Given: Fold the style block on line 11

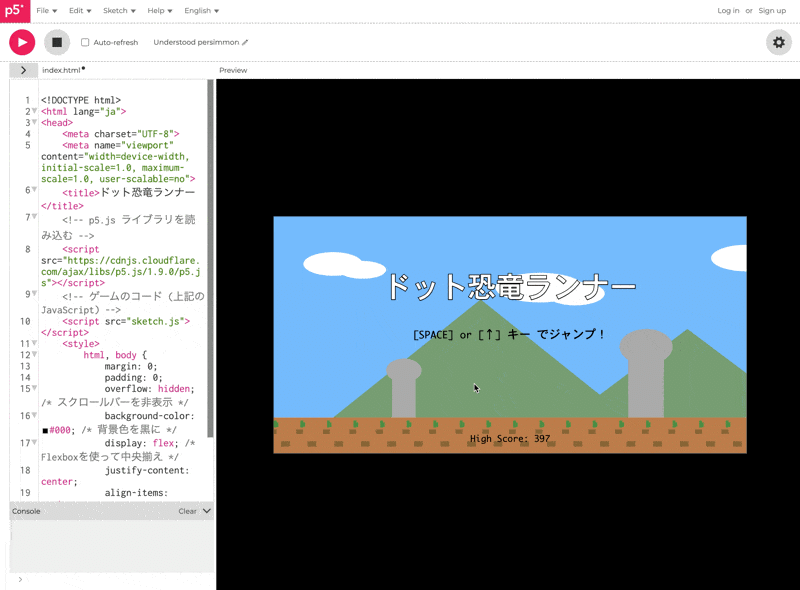Looking at the screenshot, I should pos(34,344).
